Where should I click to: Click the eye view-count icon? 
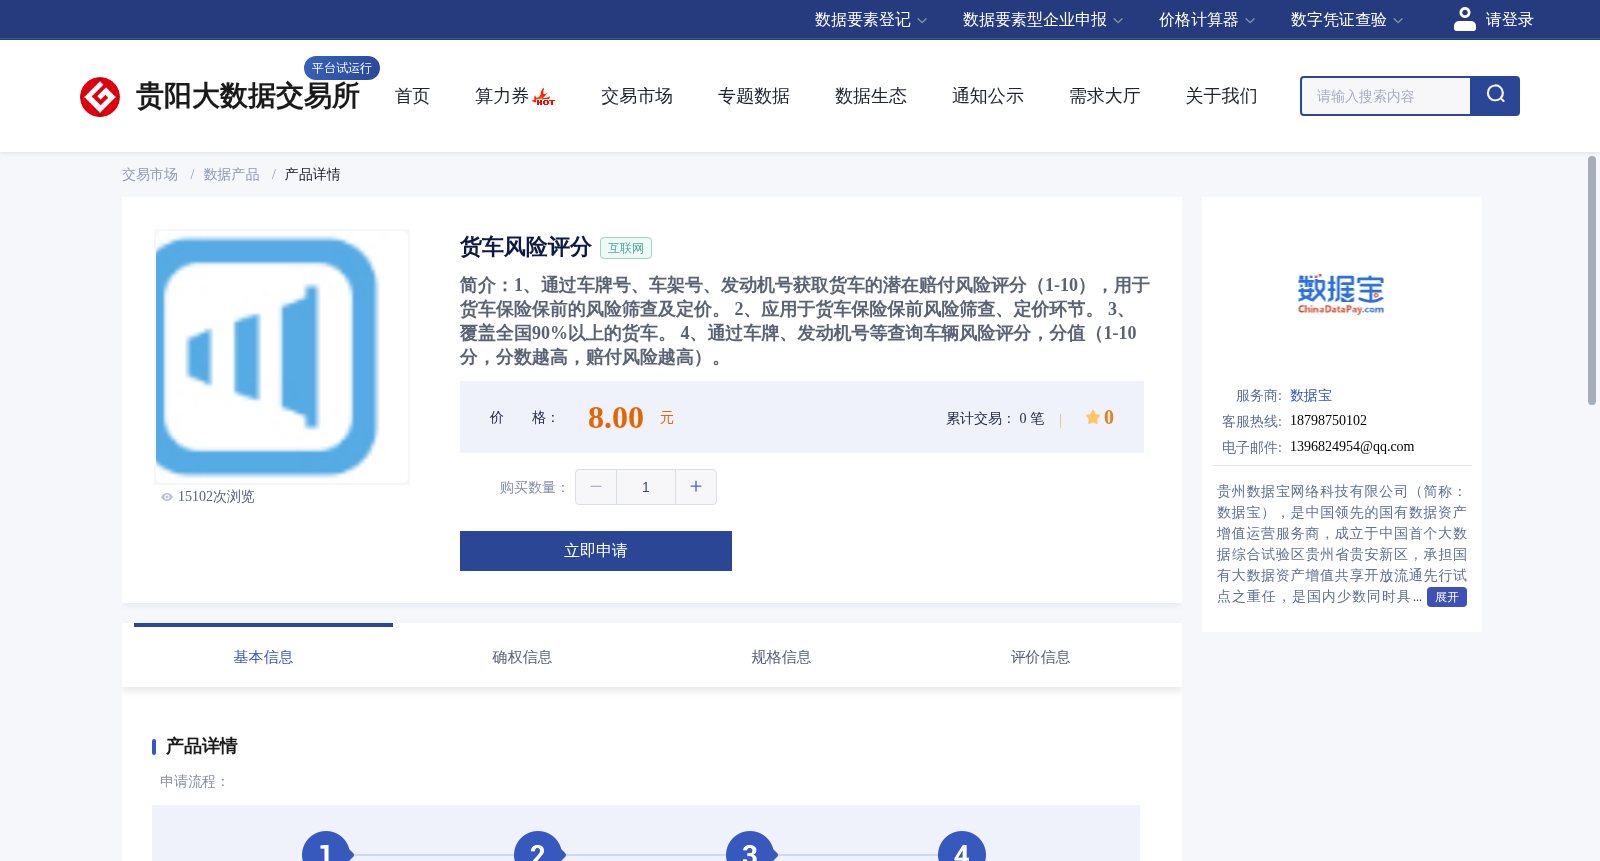(167, 497)
